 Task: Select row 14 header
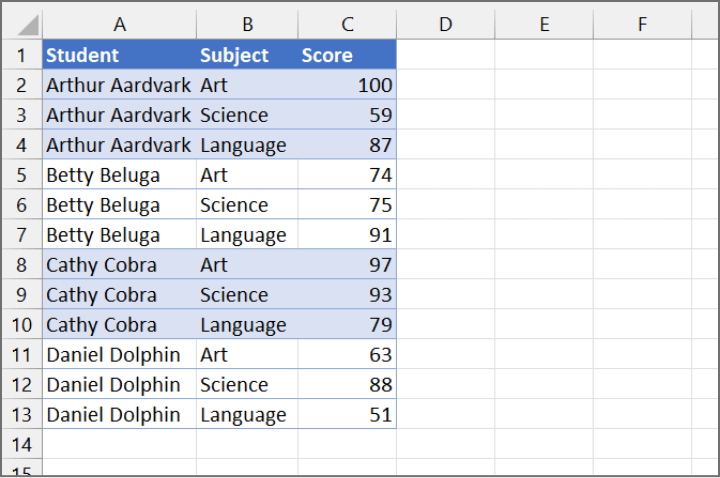point(21,445)
